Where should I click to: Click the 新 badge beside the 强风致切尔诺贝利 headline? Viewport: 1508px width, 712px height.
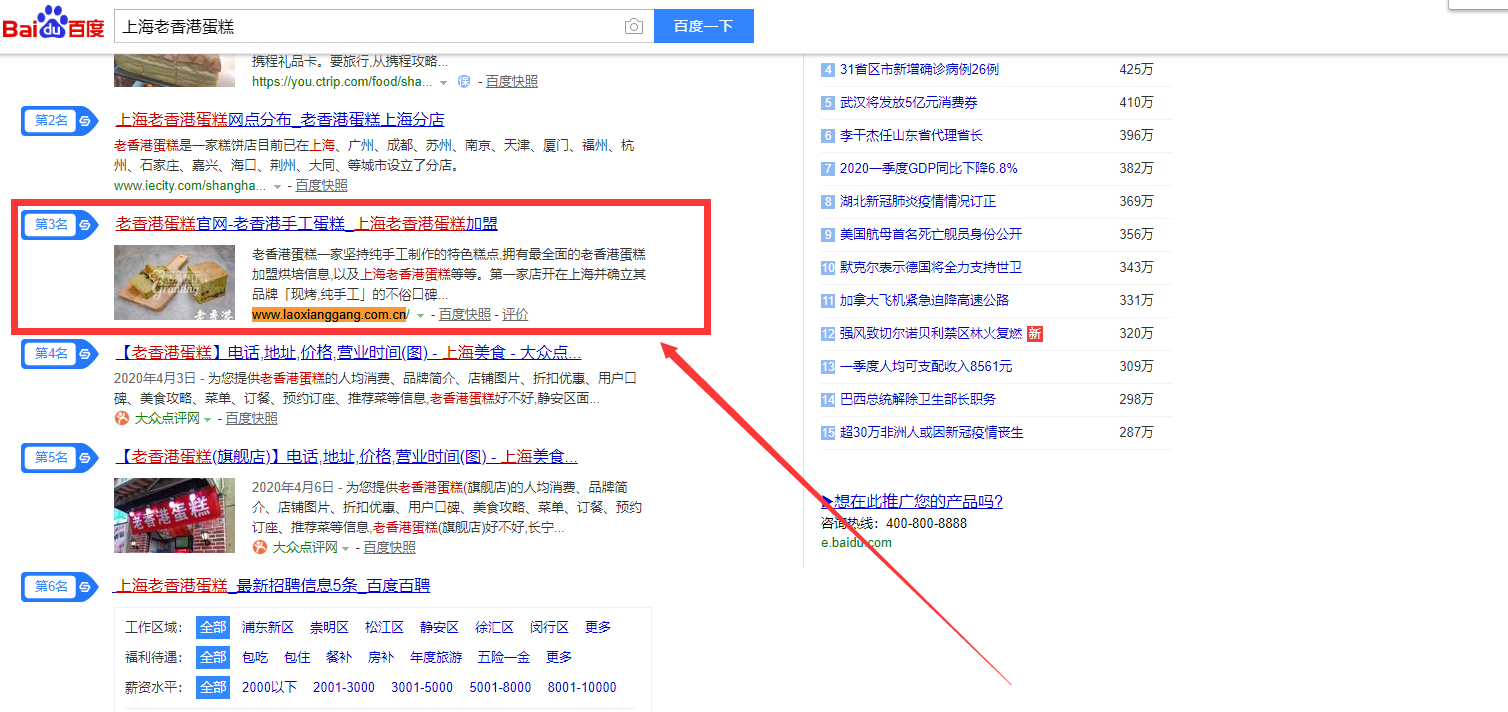point(1035,333)
